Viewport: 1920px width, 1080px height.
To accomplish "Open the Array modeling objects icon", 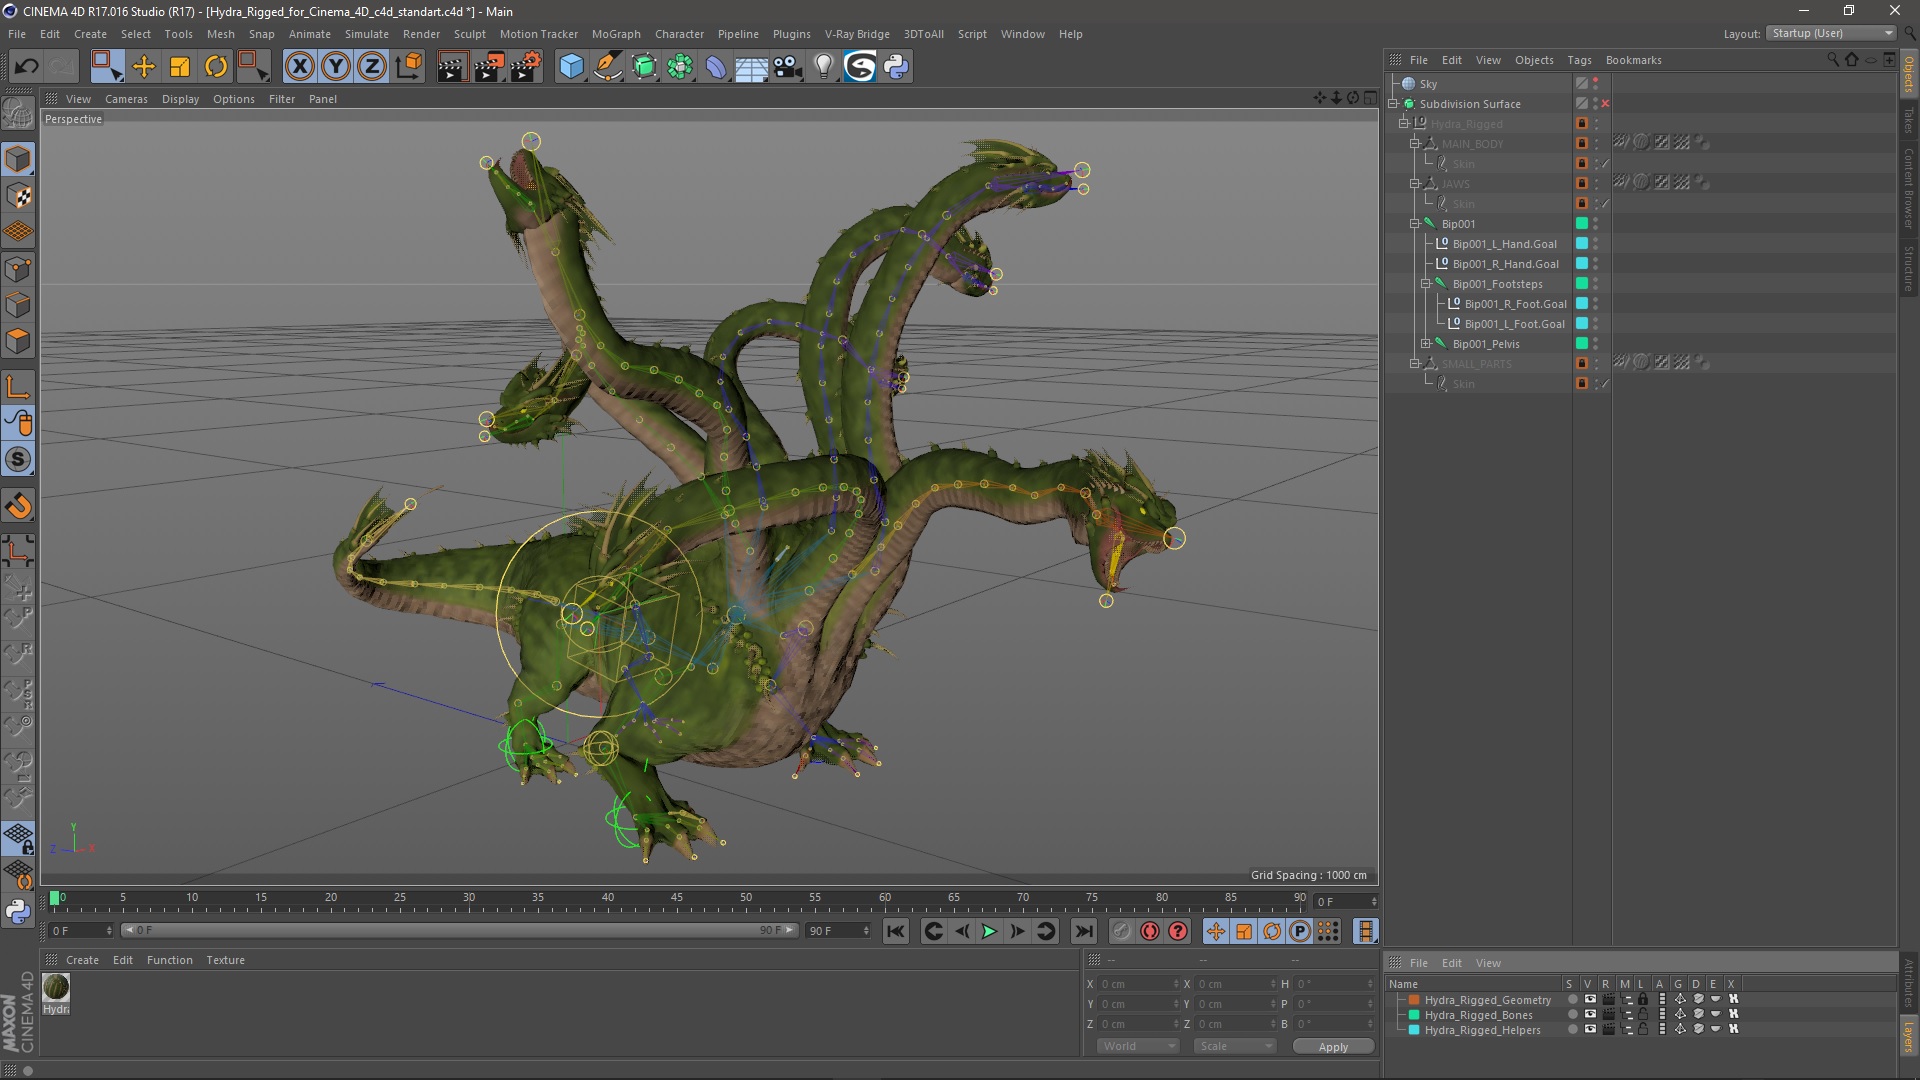I will (x=680, y=67).
